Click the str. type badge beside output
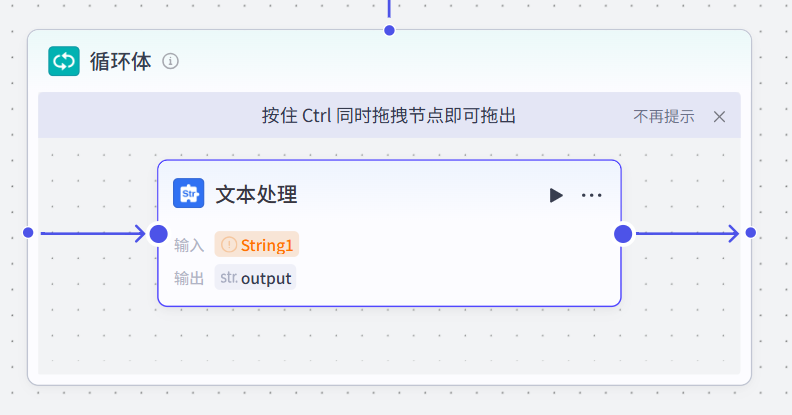This screenshot has width=792, height=415. tap(229, 278)
